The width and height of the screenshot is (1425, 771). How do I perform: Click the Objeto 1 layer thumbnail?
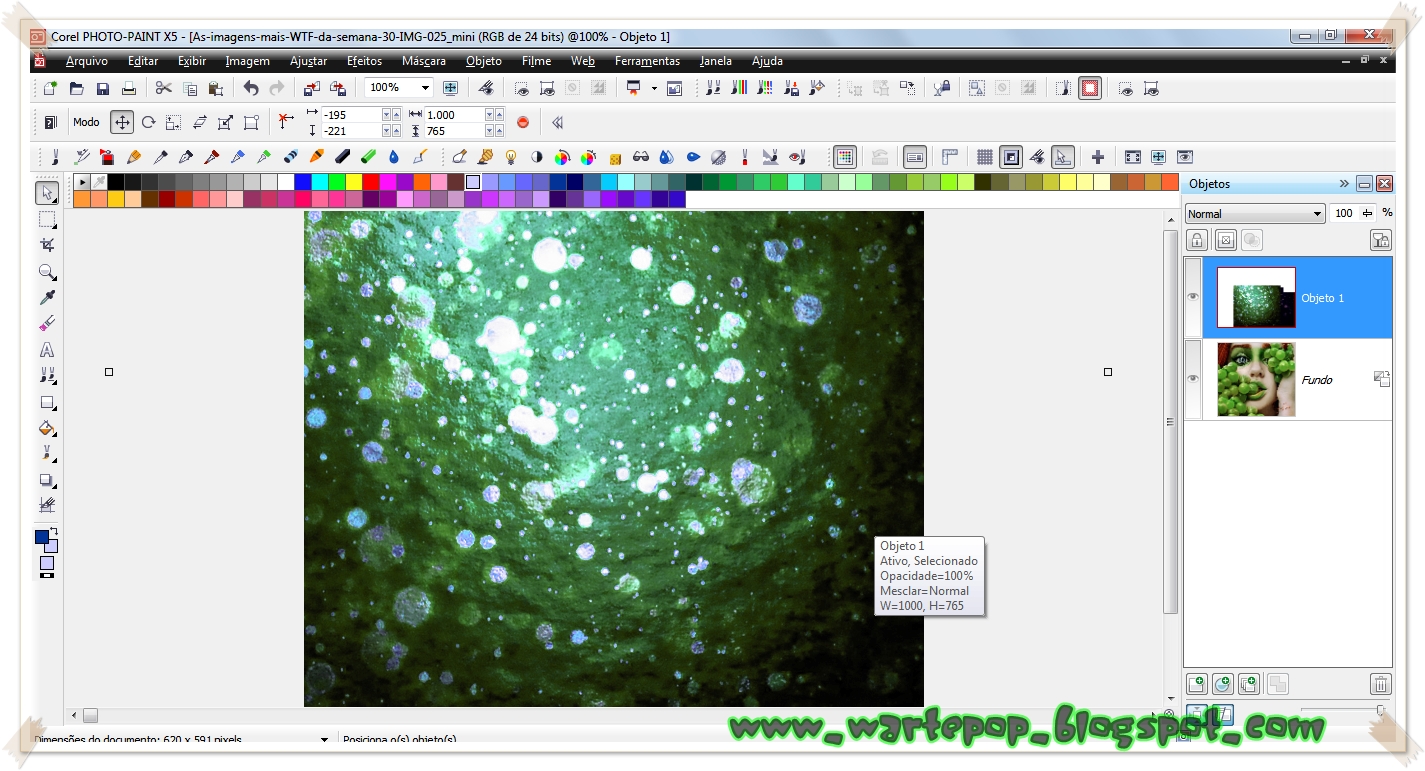[1256, 297]
